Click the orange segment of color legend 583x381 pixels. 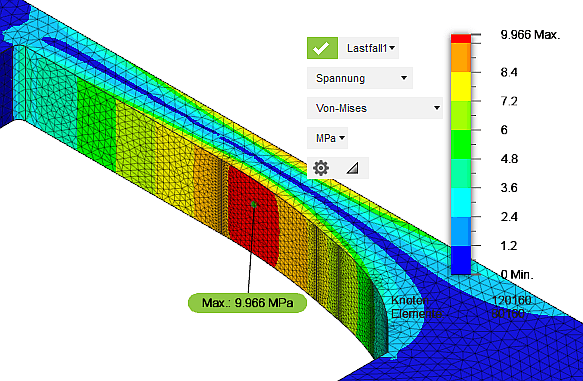[x=461, y=58]
